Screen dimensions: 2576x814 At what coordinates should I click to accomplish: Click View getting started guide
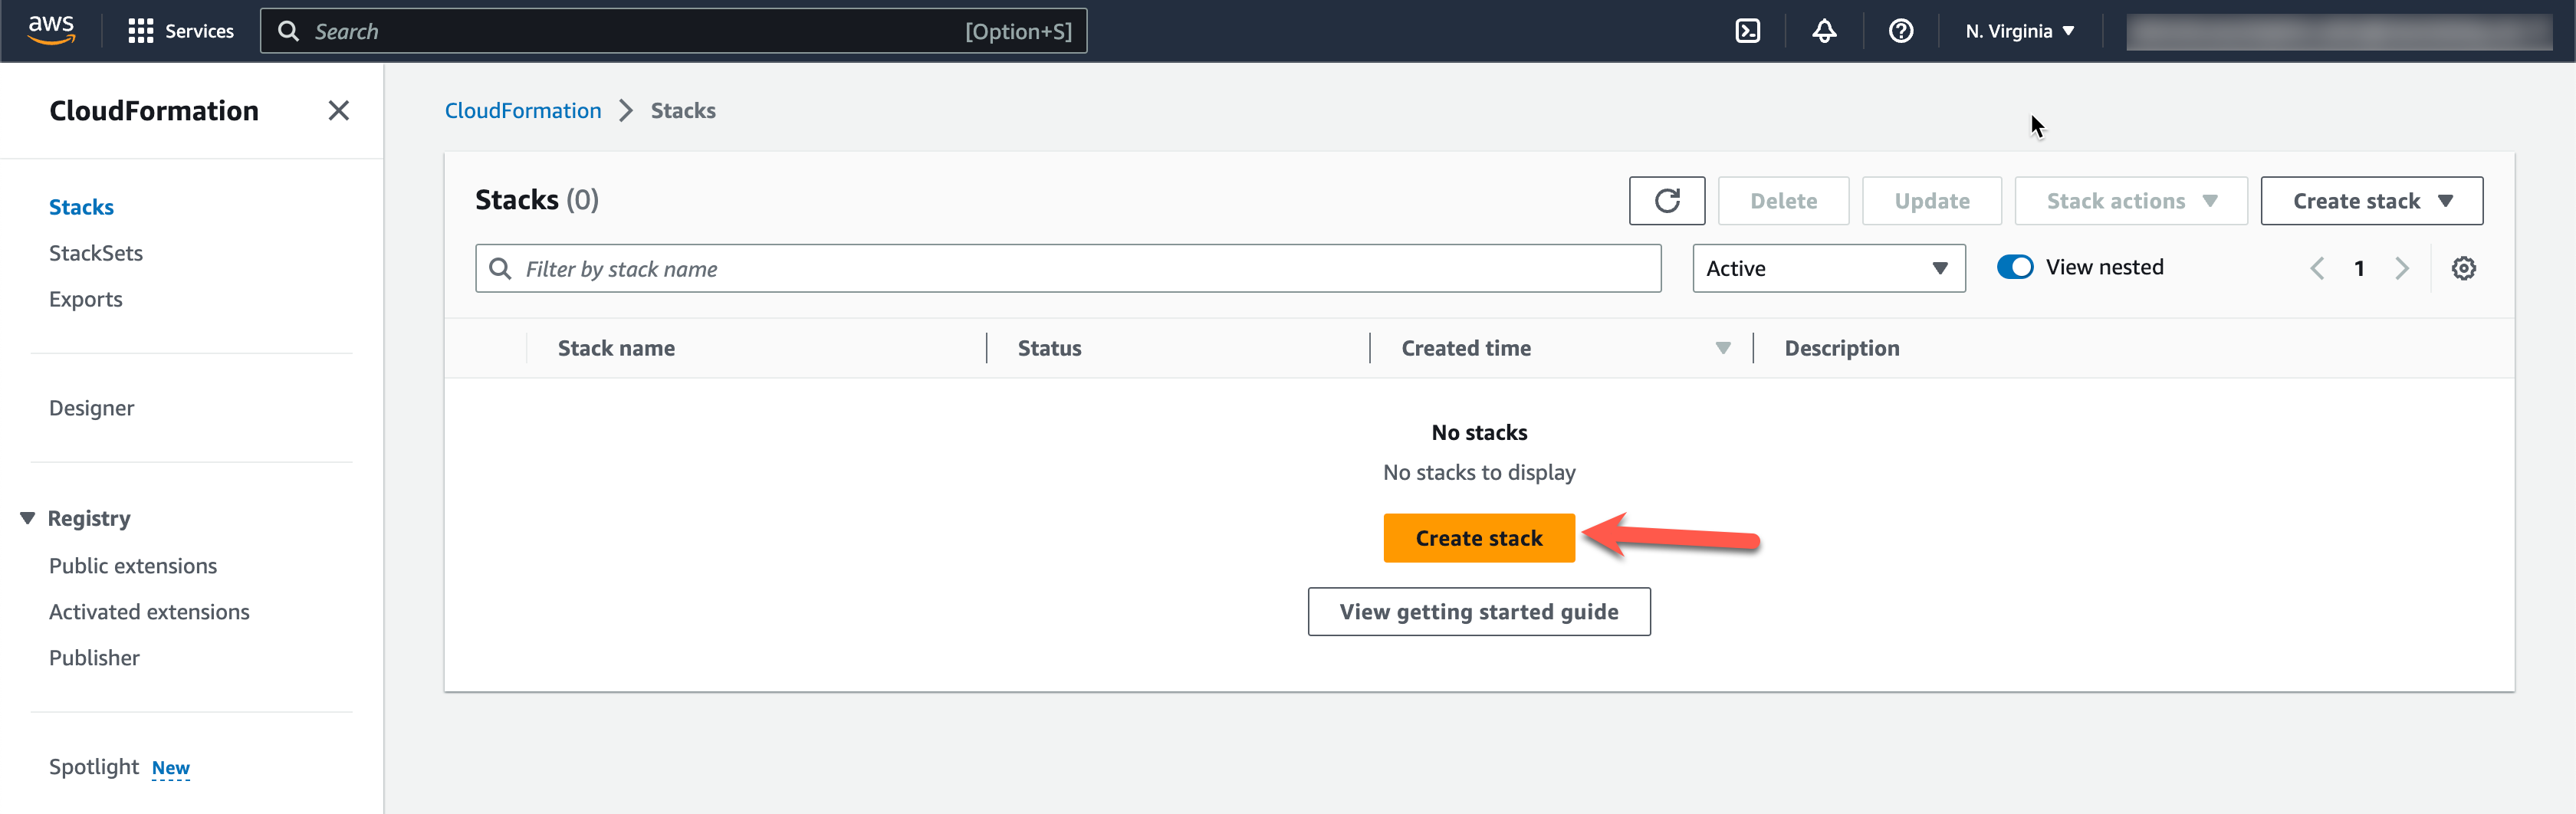pos(1478,612)
